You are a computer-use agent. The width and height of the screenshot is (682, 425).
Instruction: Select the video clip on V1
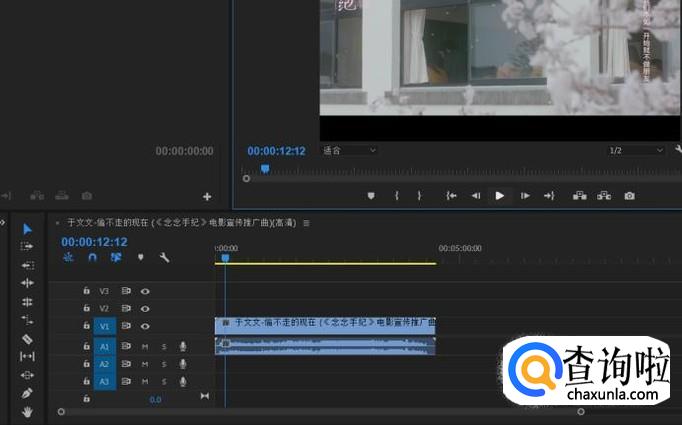click(x=325, y=325)
